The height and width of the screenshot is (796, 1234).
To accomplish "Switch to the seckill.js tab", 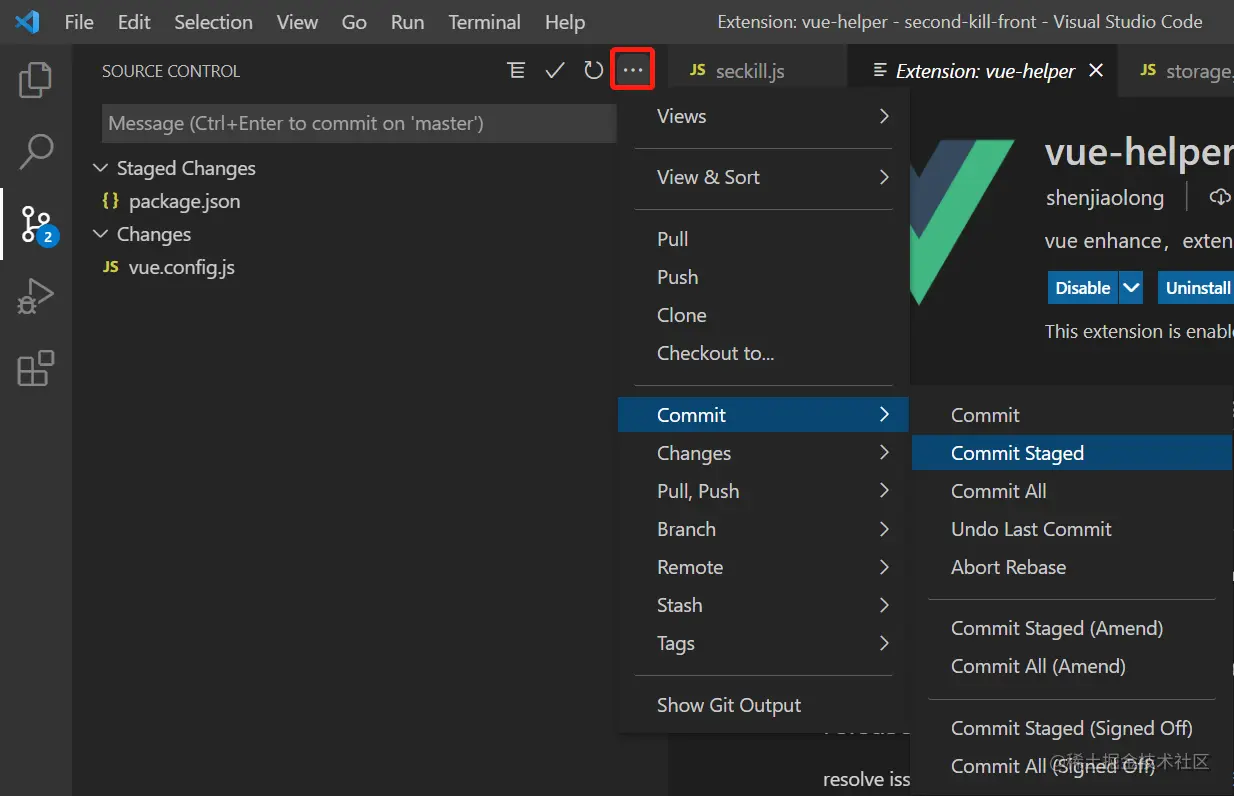I will pyautogui.click(x=757, y=70).
